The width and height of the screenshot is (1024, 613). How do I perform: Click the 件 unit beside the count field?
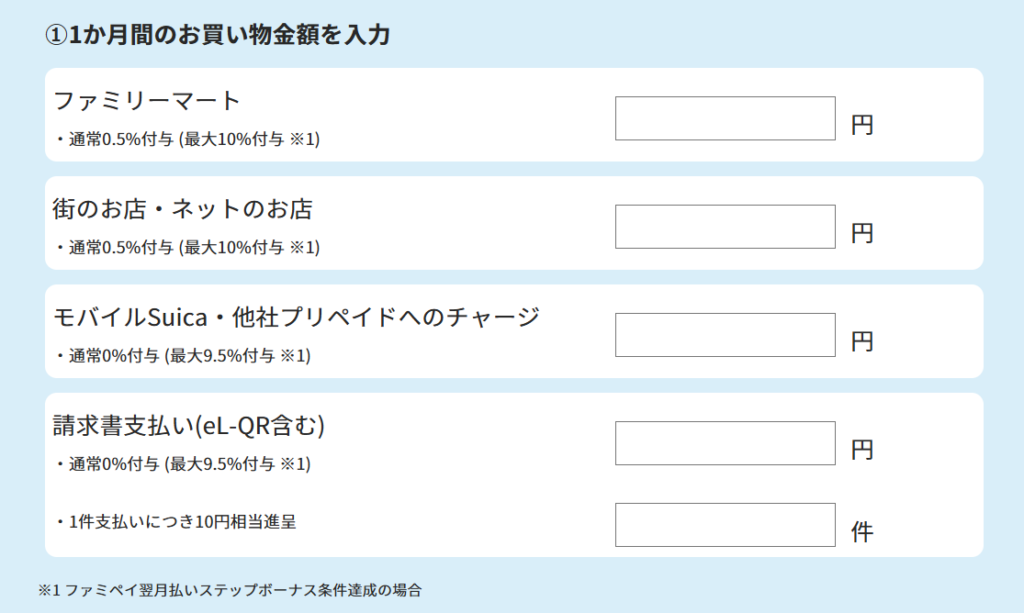(862, 532)
